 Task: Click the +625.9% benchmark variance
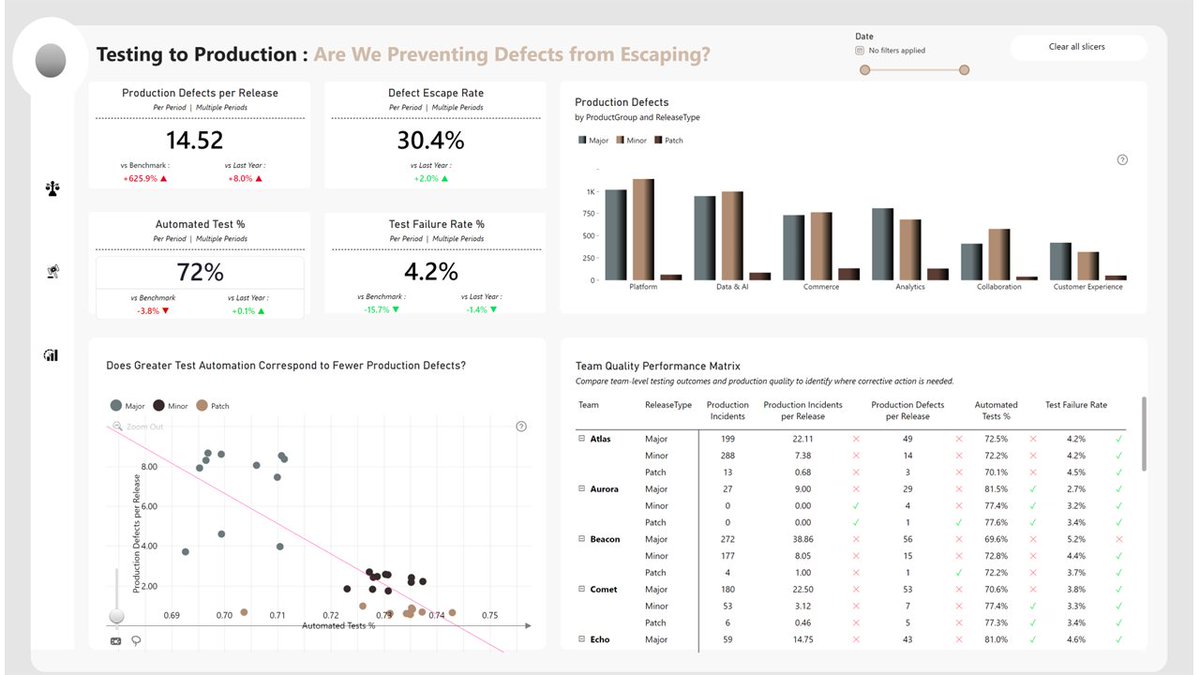click(x=146, y=179)
